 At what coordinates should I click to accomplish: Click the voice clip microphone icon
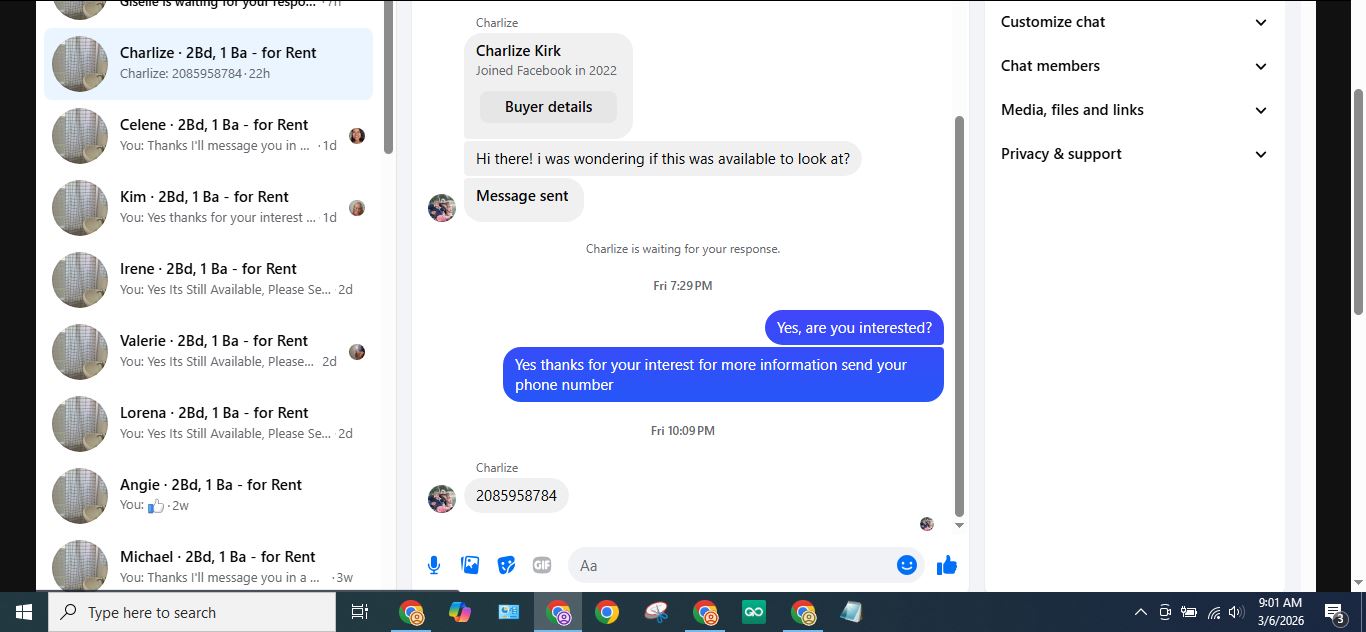click(x=434, y=565)
